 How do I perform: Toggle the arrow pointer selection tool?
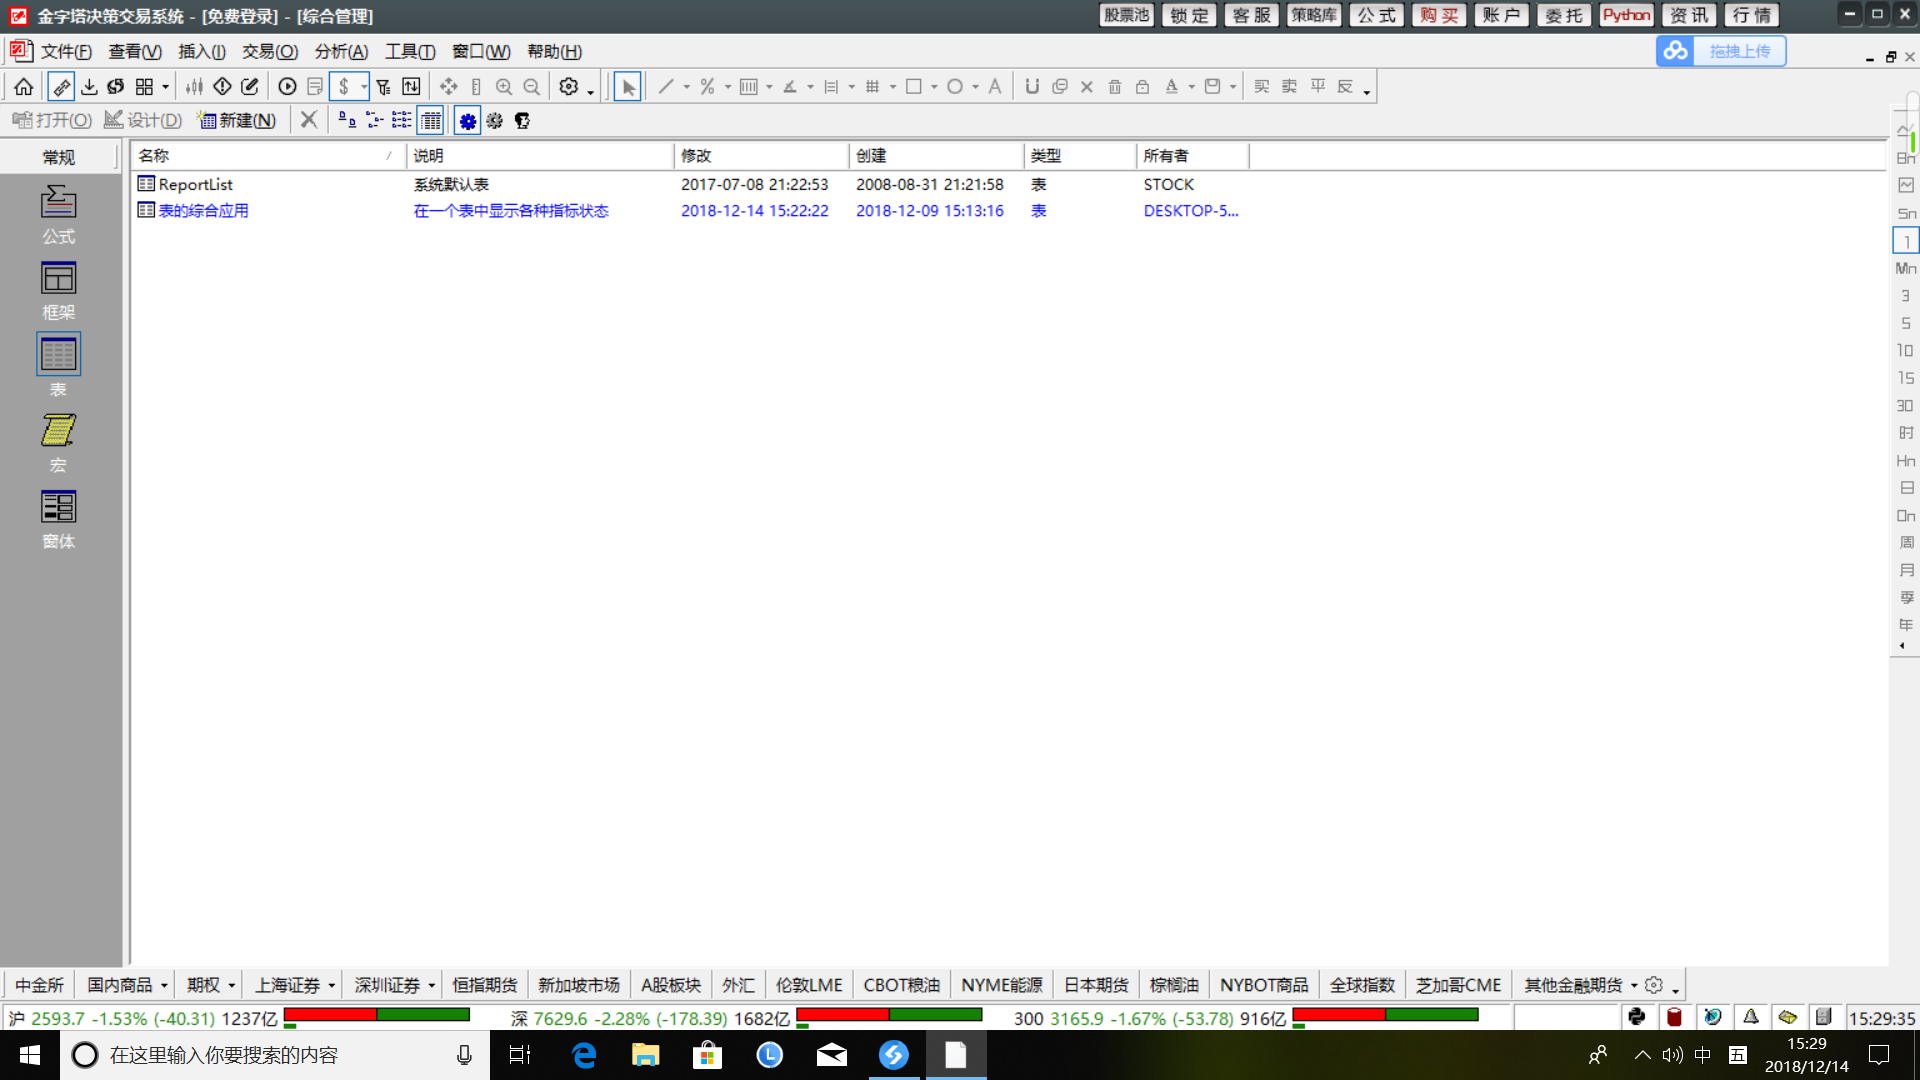628,87
